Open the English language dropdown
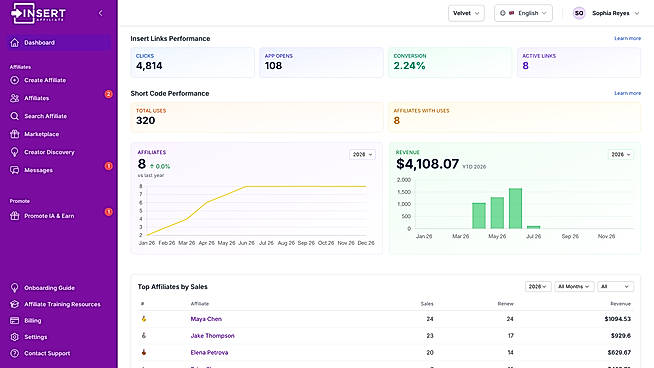Image resolution: width=654 pixels, height=368 pixels. click(x=523, y=13)
